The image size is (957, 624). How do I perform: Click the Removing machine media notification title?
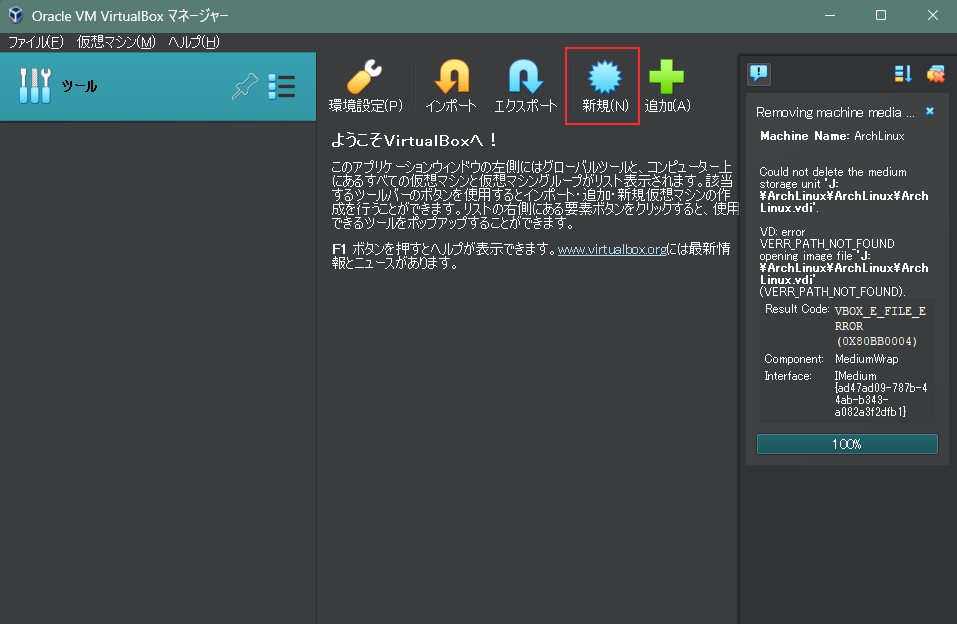coord(835,112)
